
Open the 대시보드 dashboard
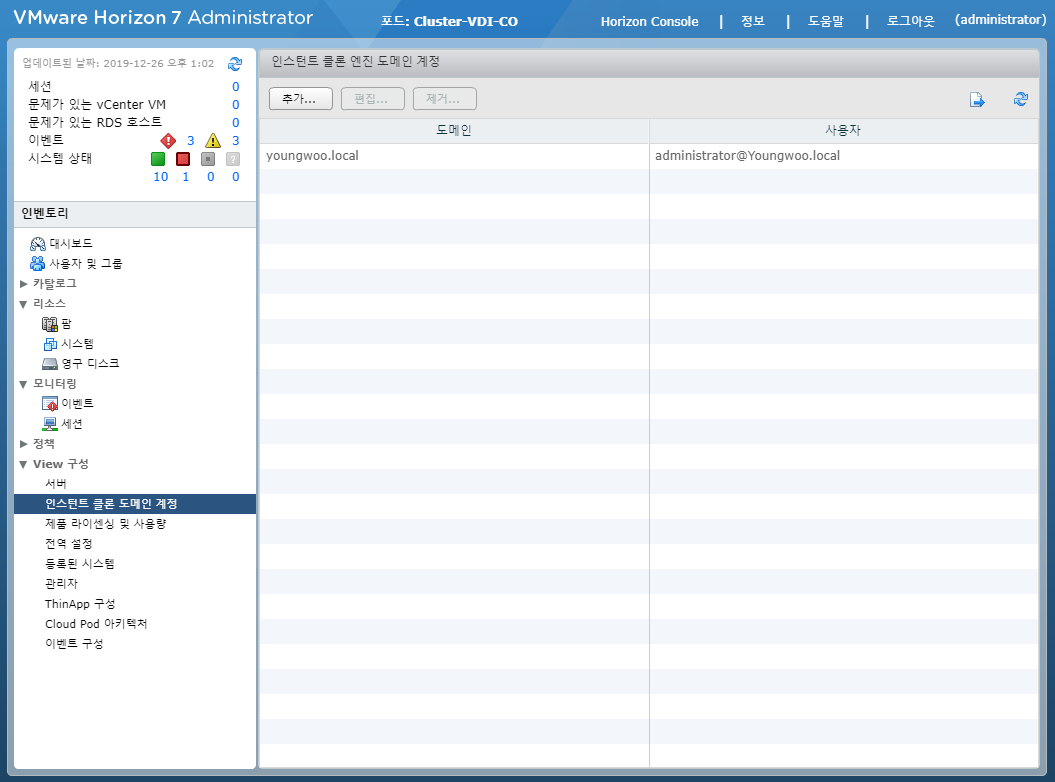pyautogui.click(x=61, y=244)
